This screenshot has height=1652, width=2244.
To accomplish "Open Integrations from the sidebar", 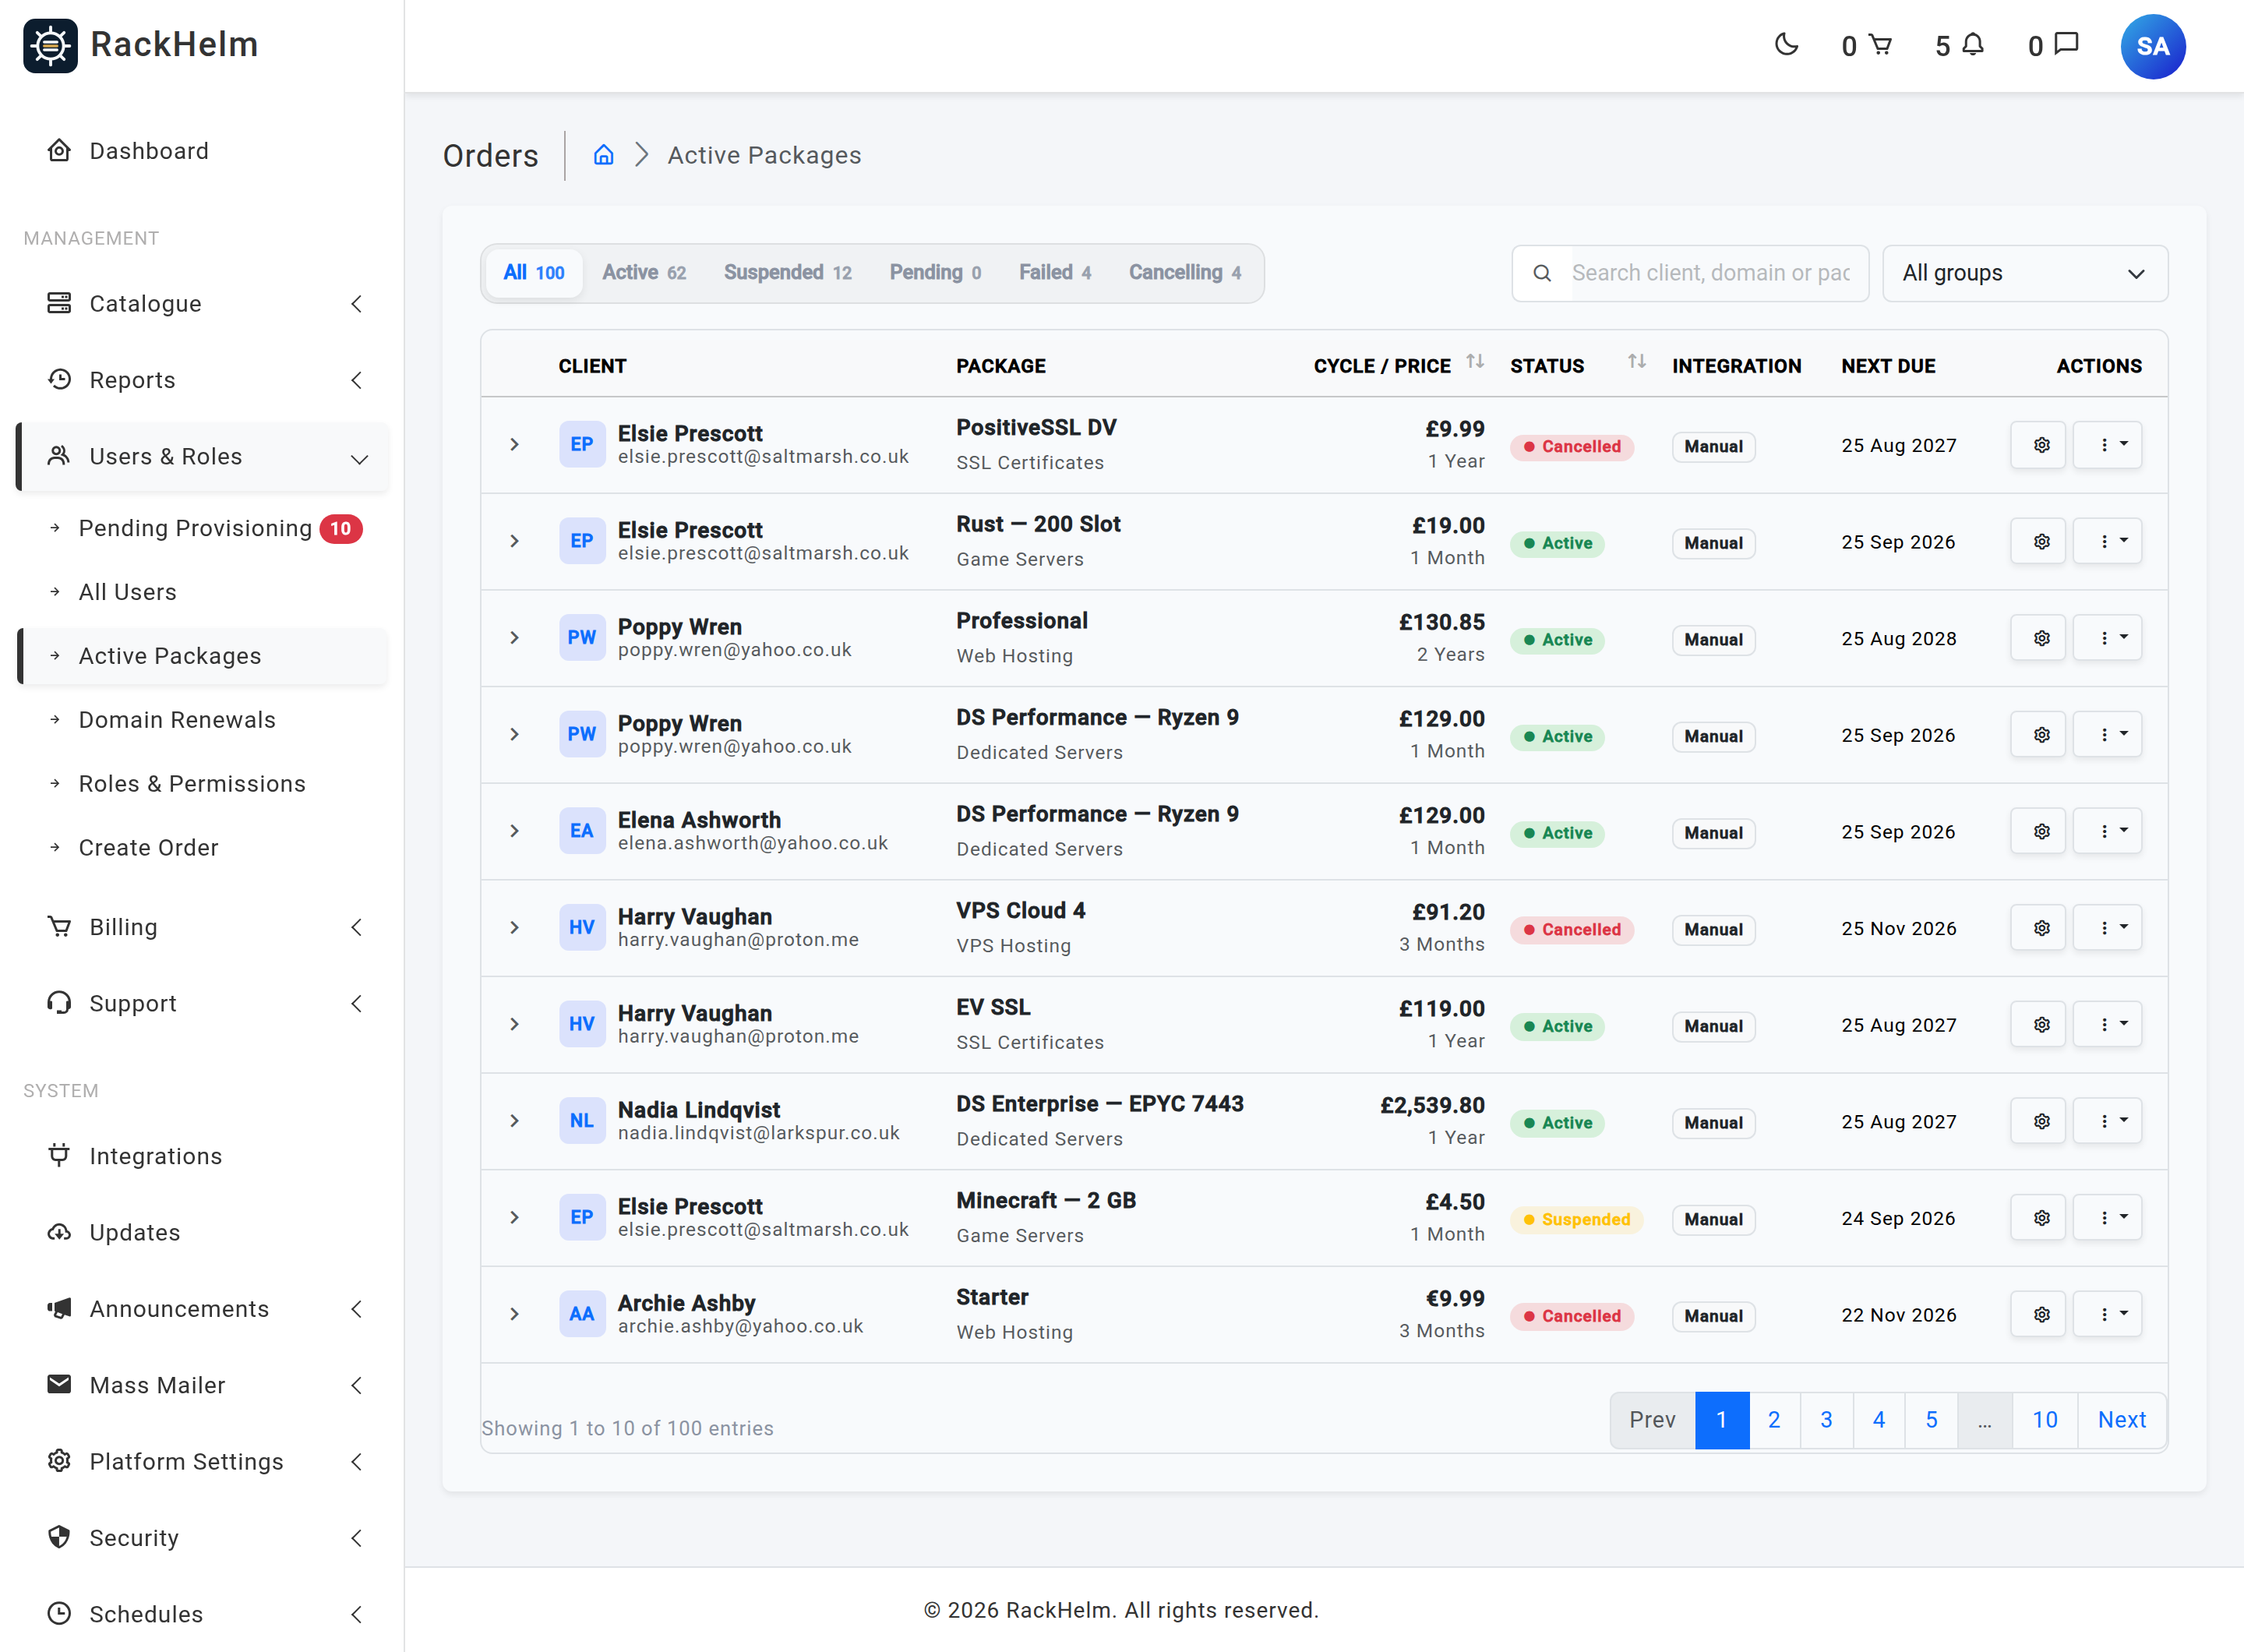I will point(202,1156).
